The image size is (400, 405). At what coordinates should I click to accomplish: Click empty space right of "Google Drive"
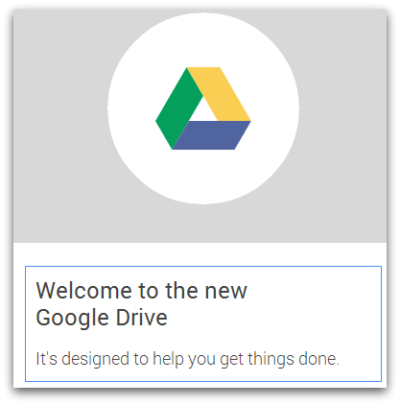(273, 318)
